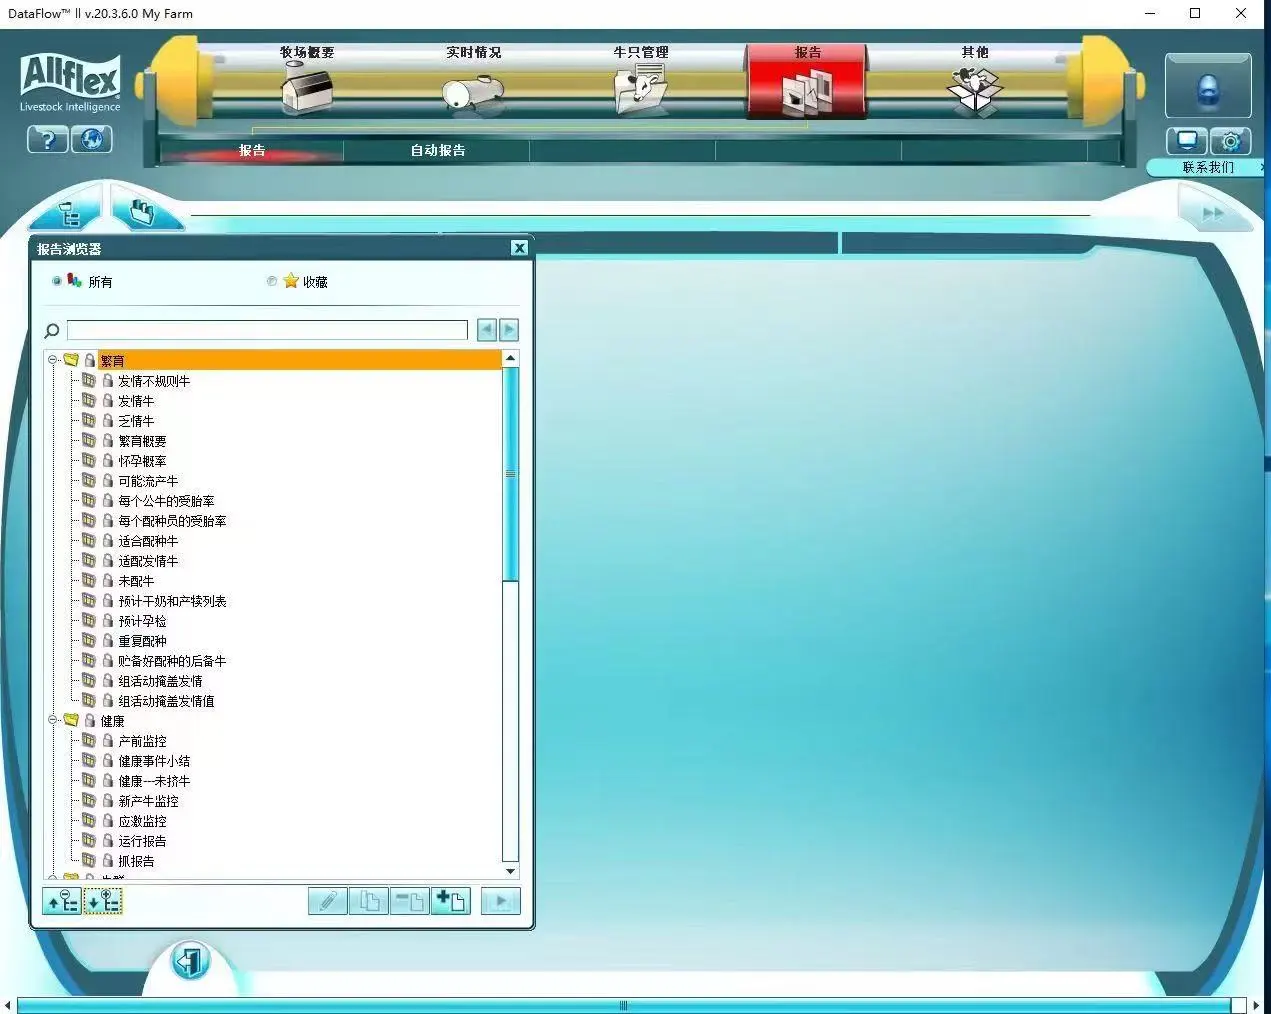Select the 产前监控 report
Screen dimensions: 1271x1014
142,741
